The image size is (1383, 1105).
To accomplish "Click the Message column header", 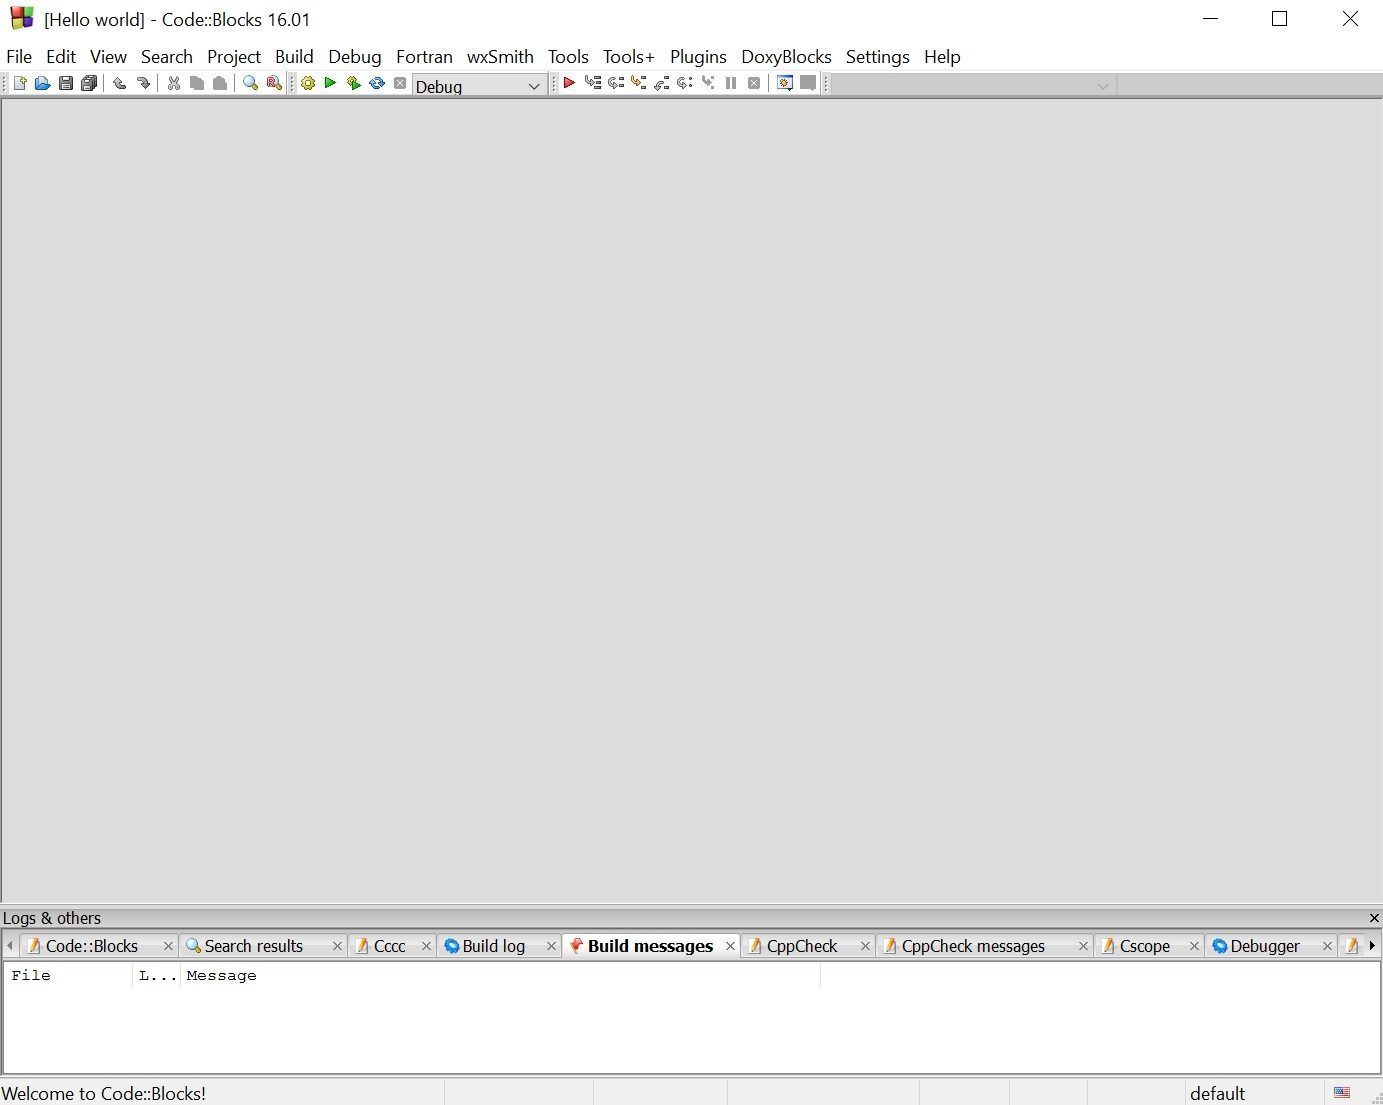I will coord(500,976).
